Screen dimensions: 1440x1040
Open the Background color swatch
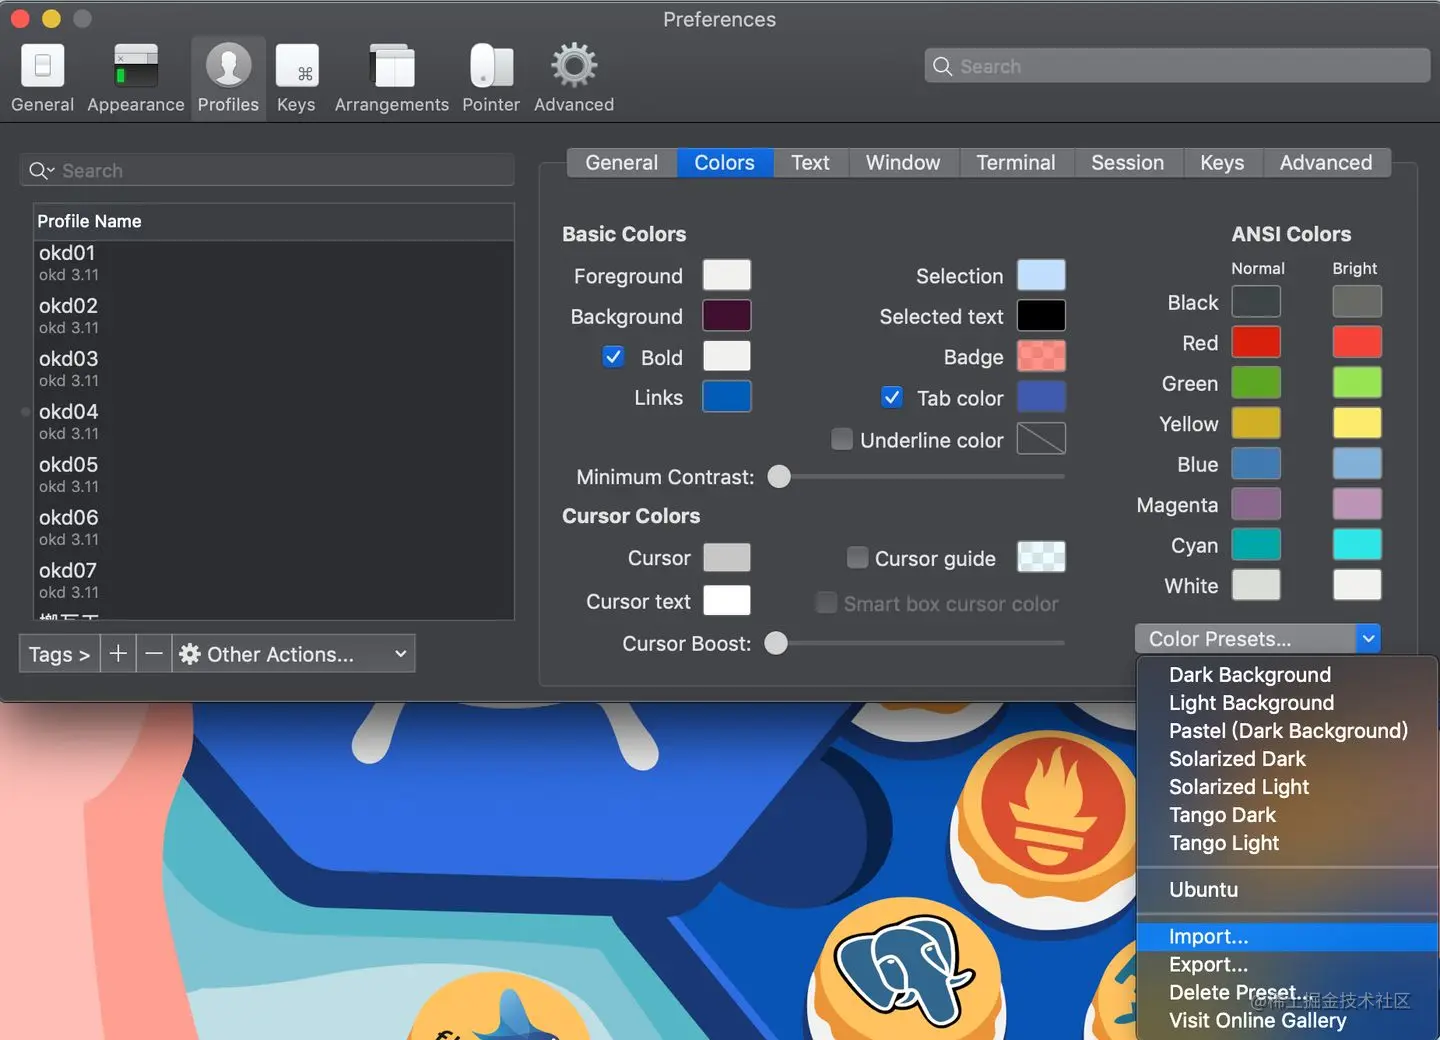727,315
